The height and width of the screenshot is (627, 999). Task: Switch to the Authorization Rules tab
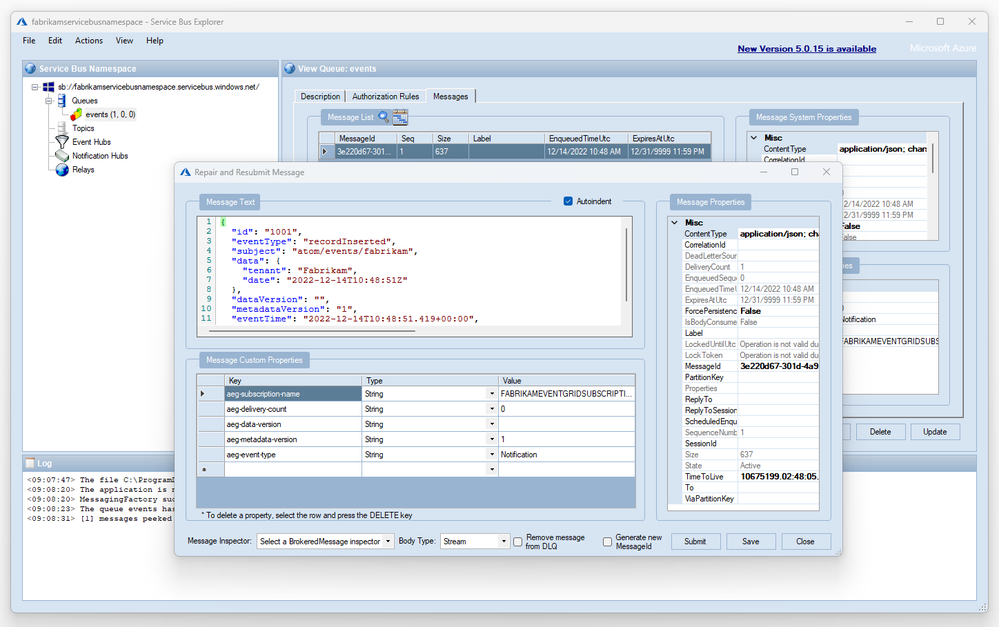click(385, 96)
